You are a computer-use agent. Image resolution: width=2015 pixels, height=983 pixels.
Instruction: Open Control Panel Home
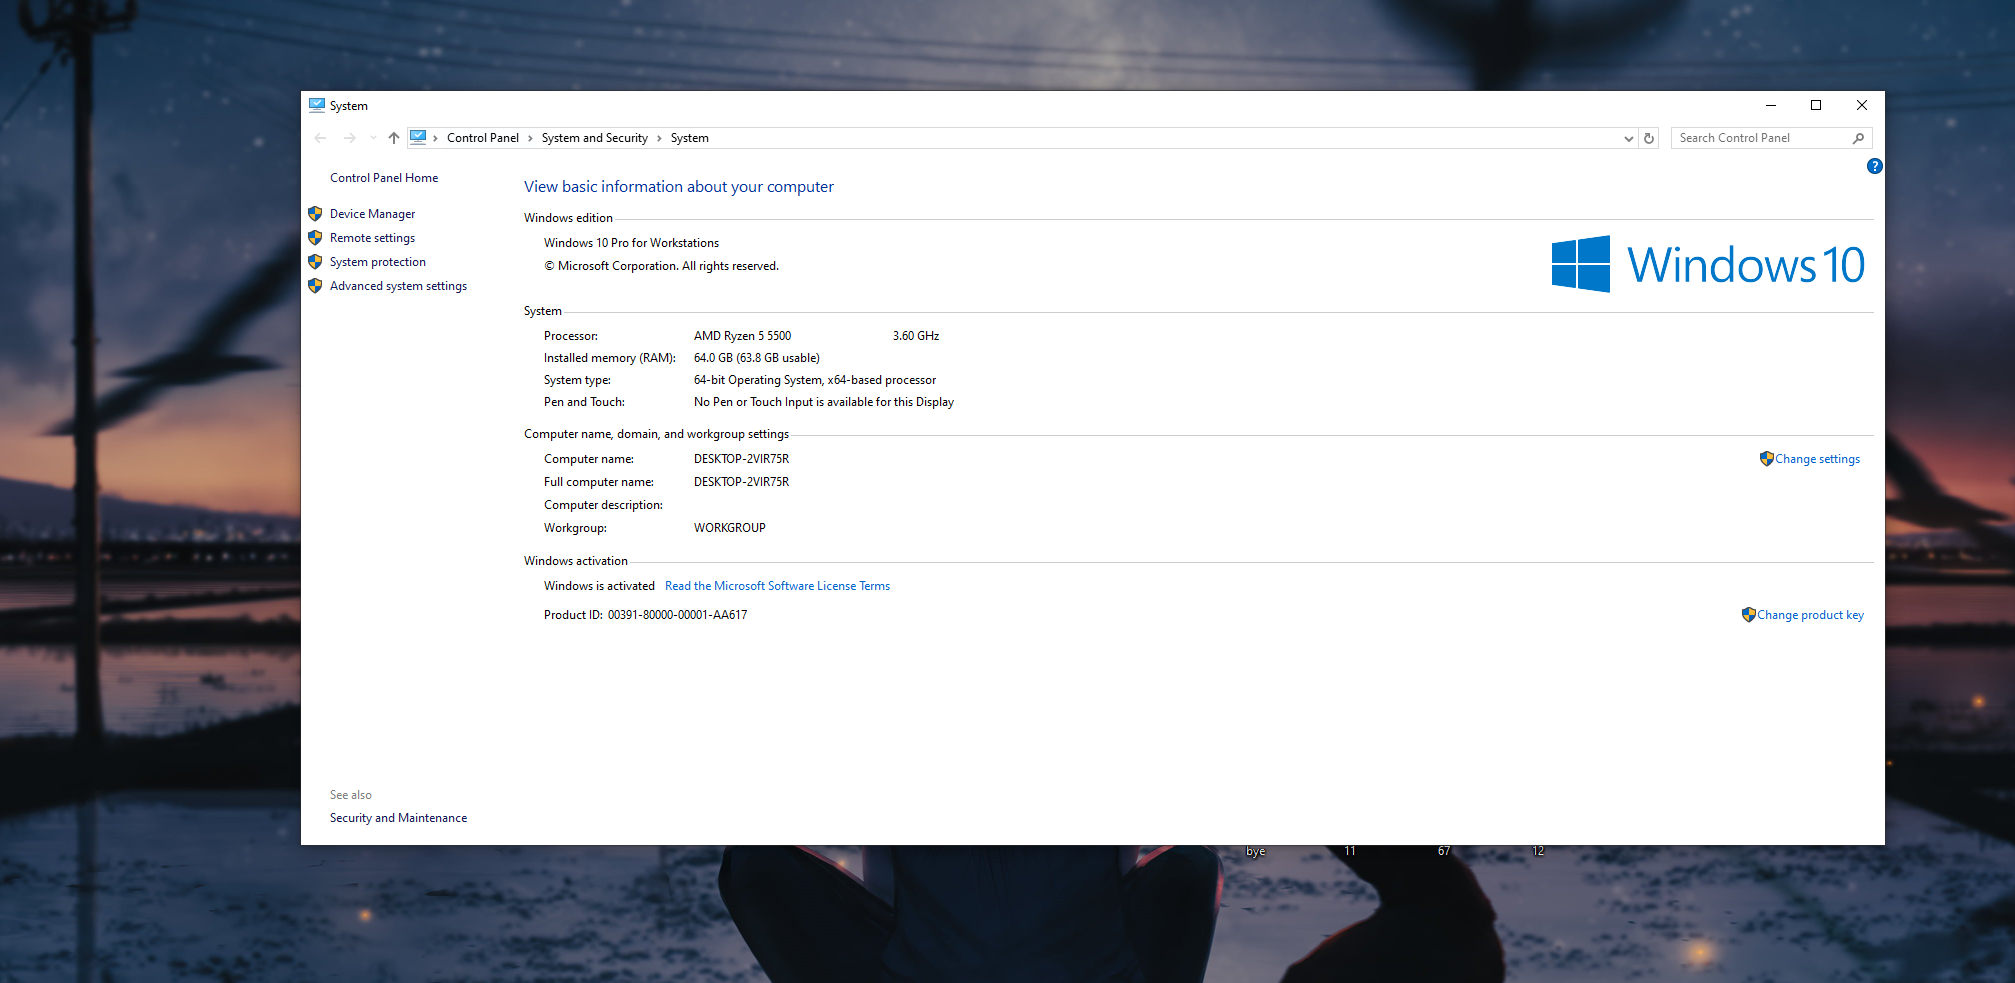384,178
